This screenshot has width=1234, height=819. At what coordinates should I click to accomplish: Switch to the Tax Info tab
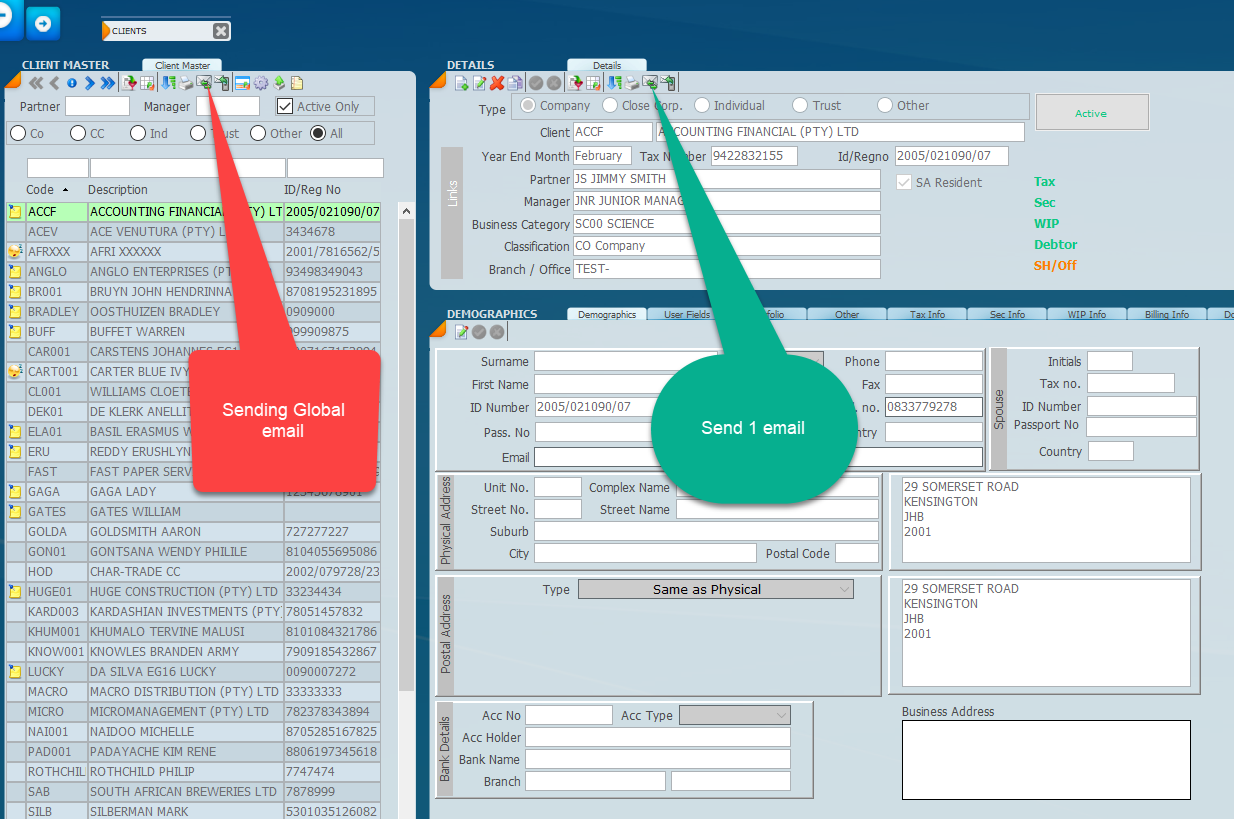927,315
